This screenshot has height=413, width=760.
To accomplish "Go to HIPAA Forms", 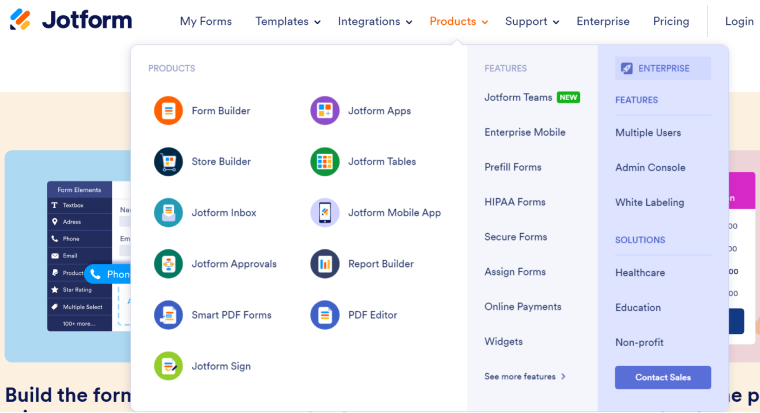I will point(515,202).
